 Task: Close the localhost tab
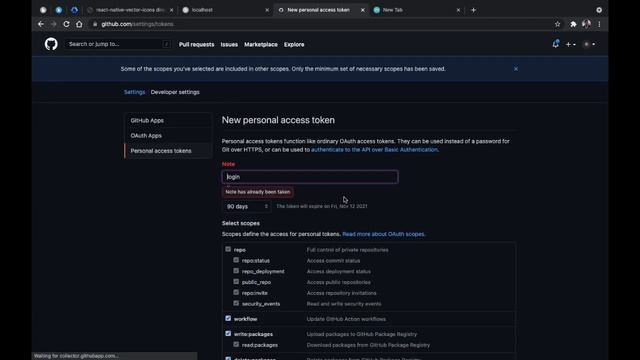tap(267, 10)
